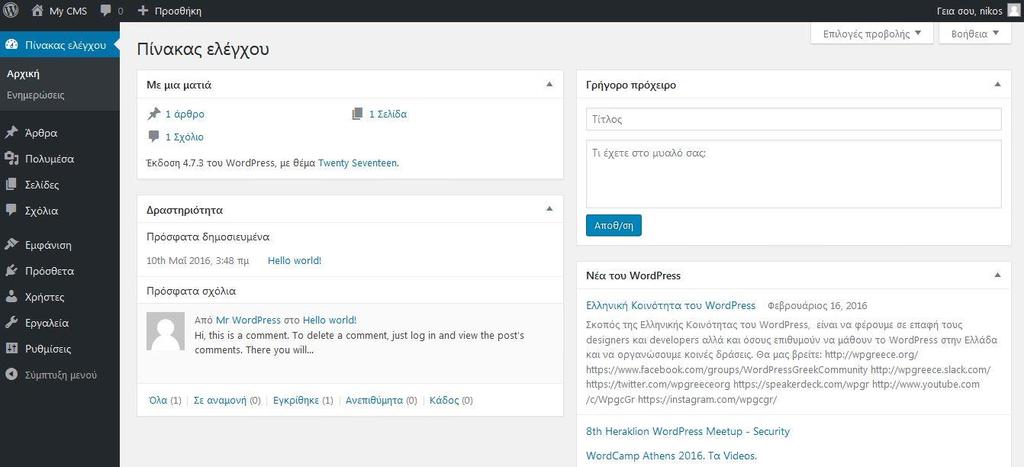1024x467 pixels.
Task: Click the page icon next to 1 Σελίδα
Action: pyautogui.click(x=357, y=114)
